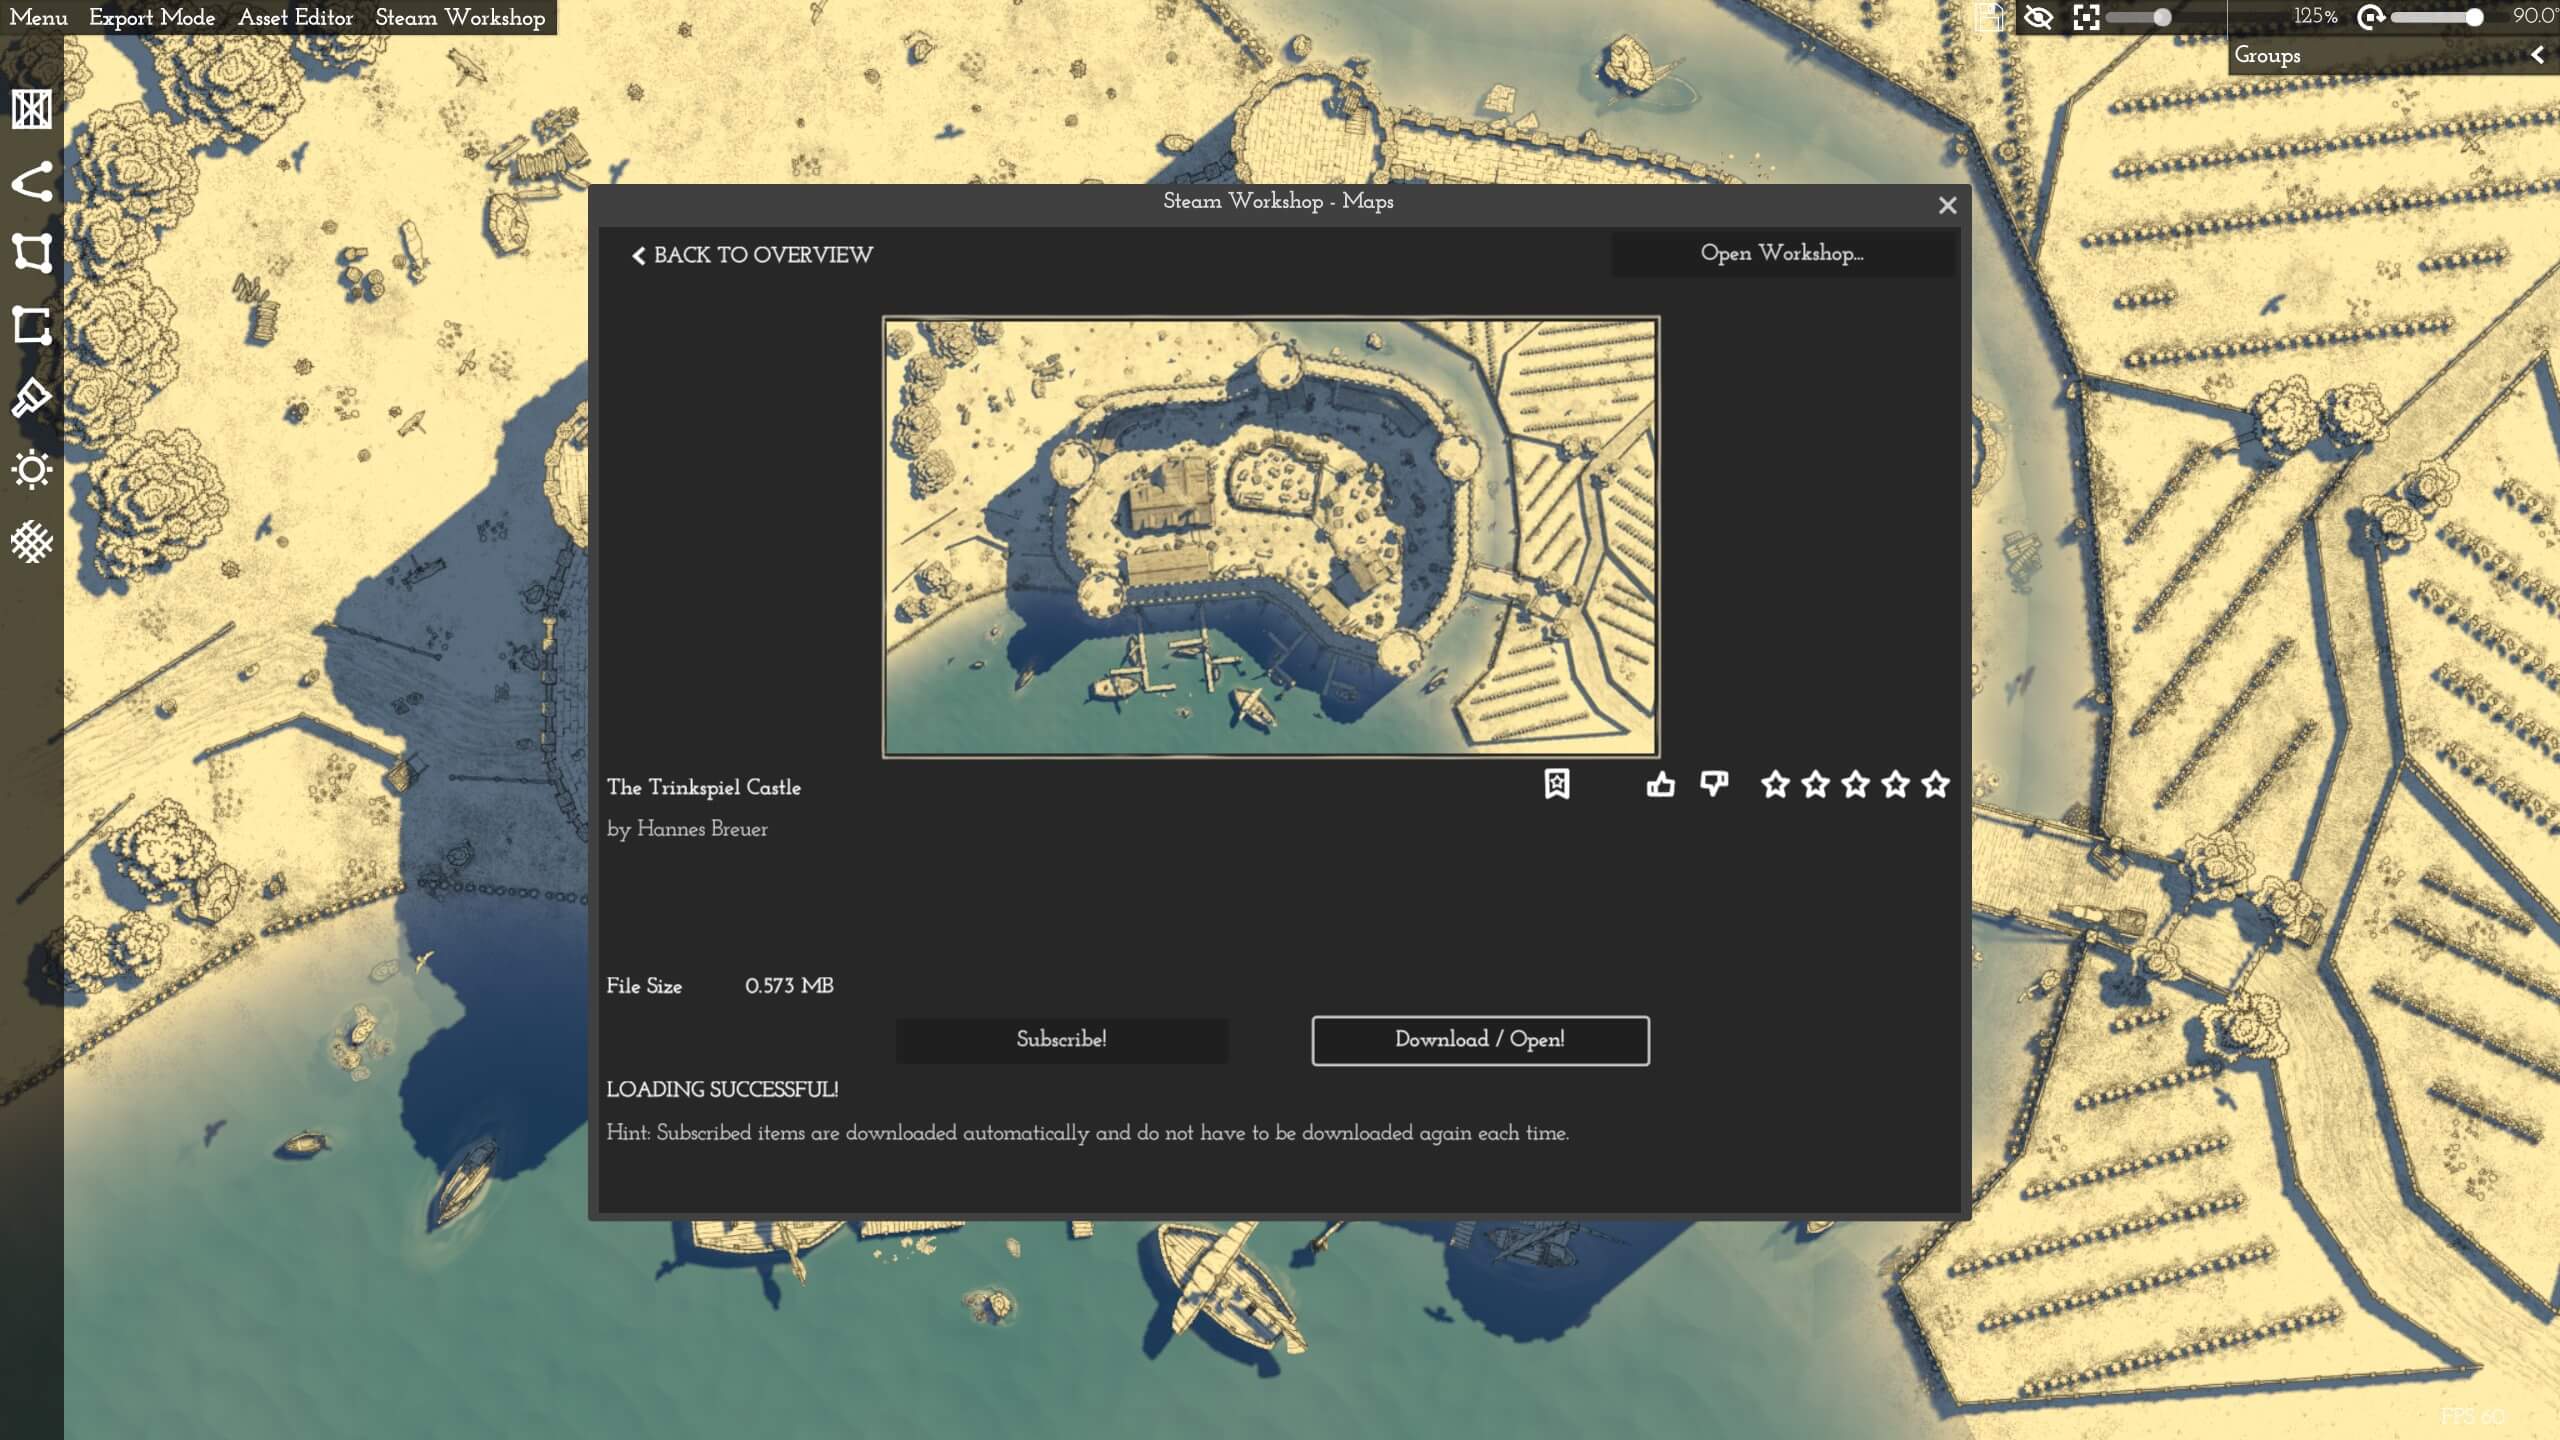Viewport: 2560px width, 1440px height.
Task: Open the crosshatch grid tool
Action: 31,541
